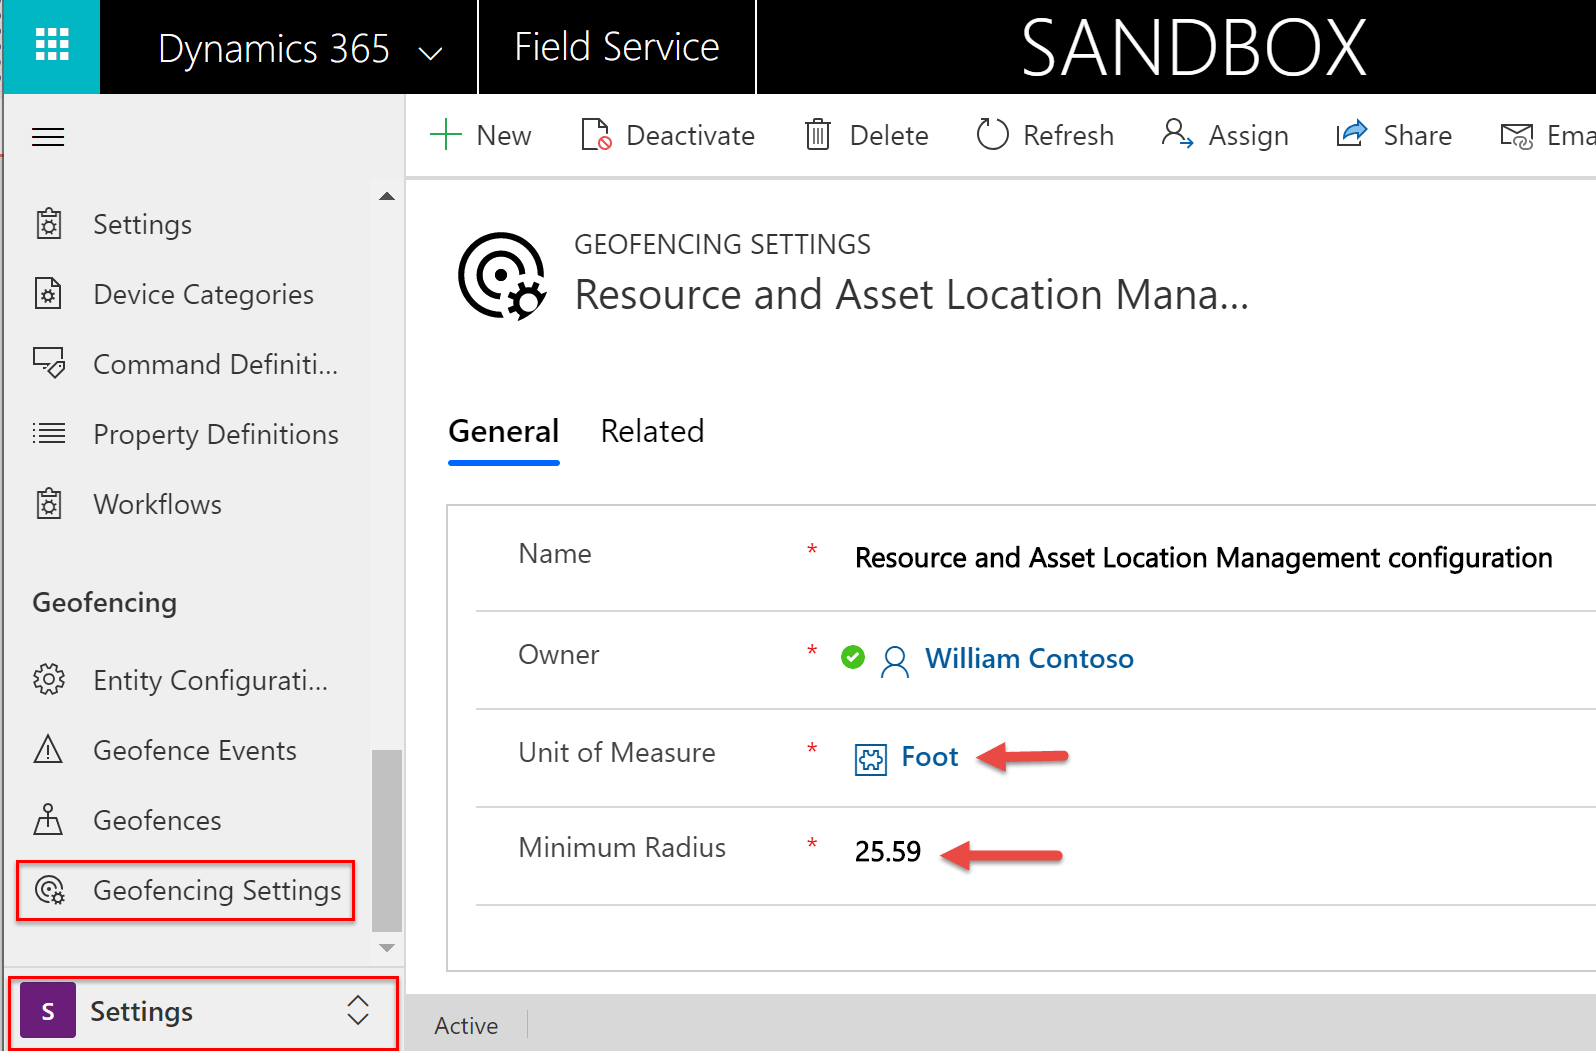Click the purple S area badge
The image size is (1596, 1051).
tap(48, 1011)
